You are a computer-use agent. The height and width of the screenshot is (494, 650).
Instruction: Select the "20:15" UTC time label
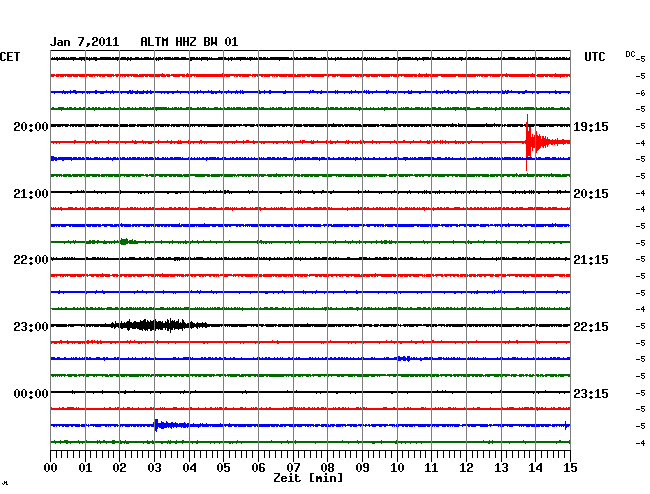[x=591, y=194]
